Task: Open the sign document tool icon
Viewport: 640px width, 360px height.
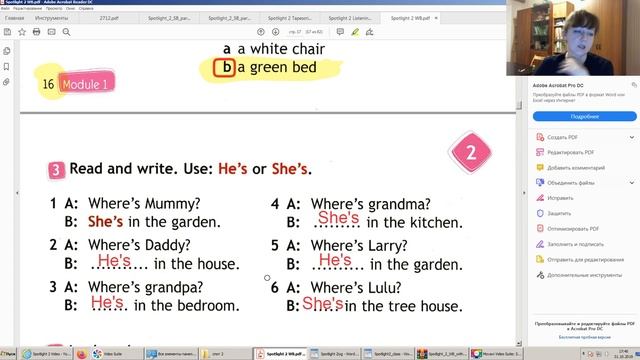Action: tap(370, 32)
